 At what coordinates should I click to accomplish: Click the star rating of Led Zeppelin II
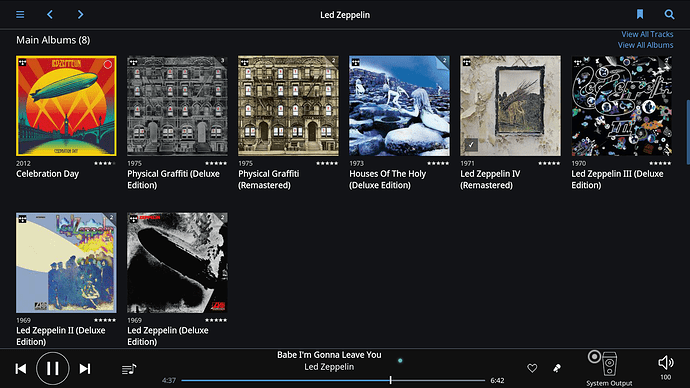[x=105, y=320]
